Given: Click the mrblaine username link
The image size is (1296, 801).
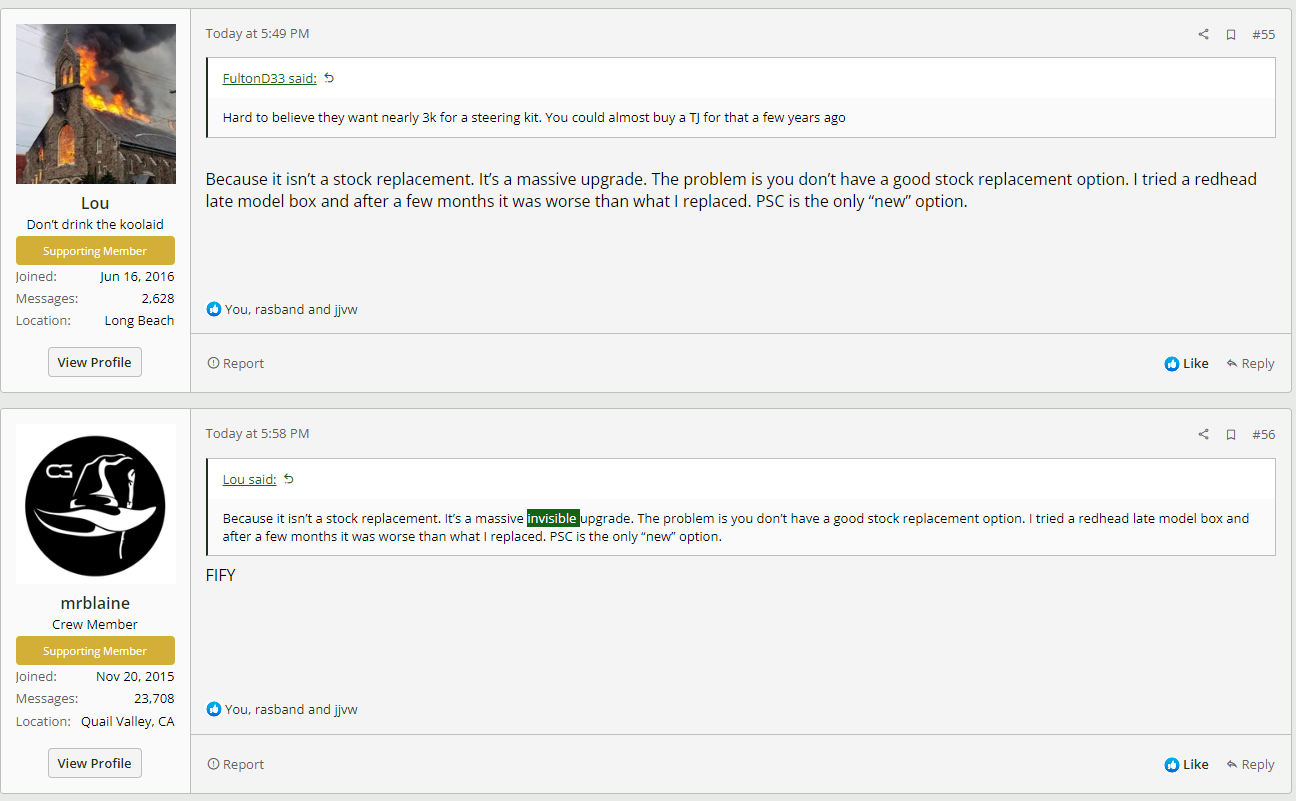Looking at the screenshot, I should point(95,603).
